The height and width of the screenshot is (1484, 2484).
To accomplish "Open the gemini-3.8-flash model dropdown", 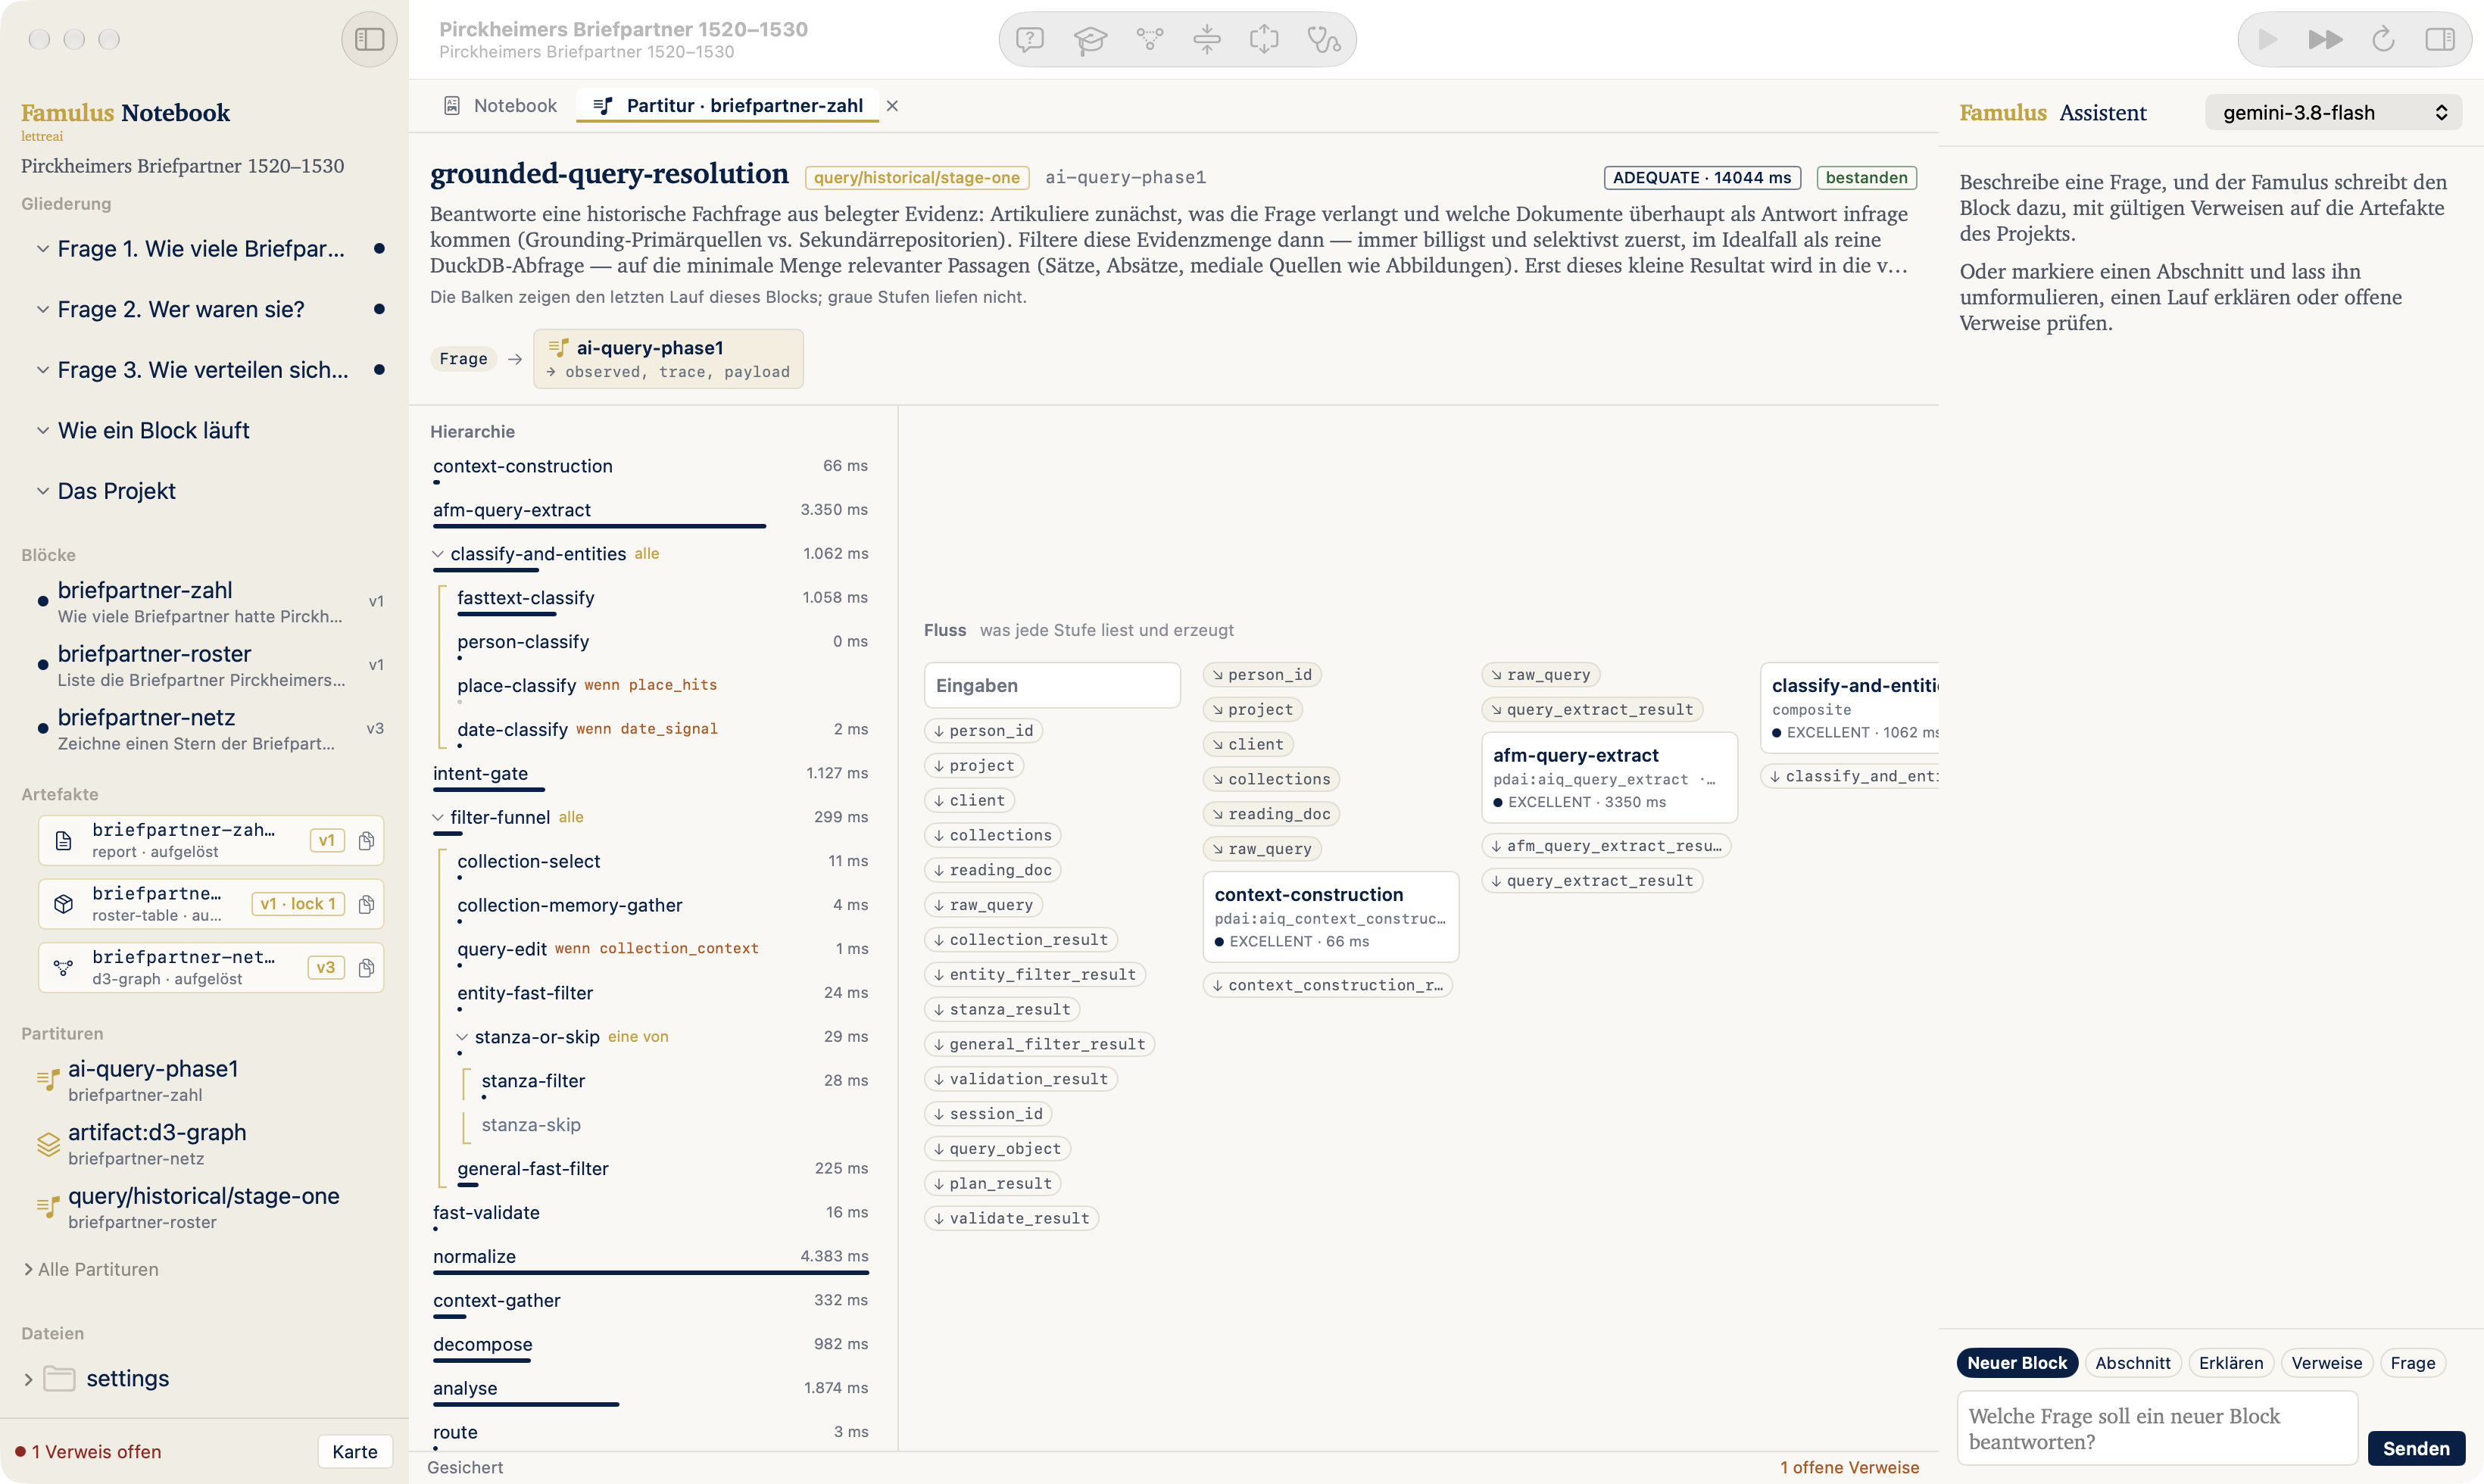I will pyautogui.click(x=2333, y=112).
